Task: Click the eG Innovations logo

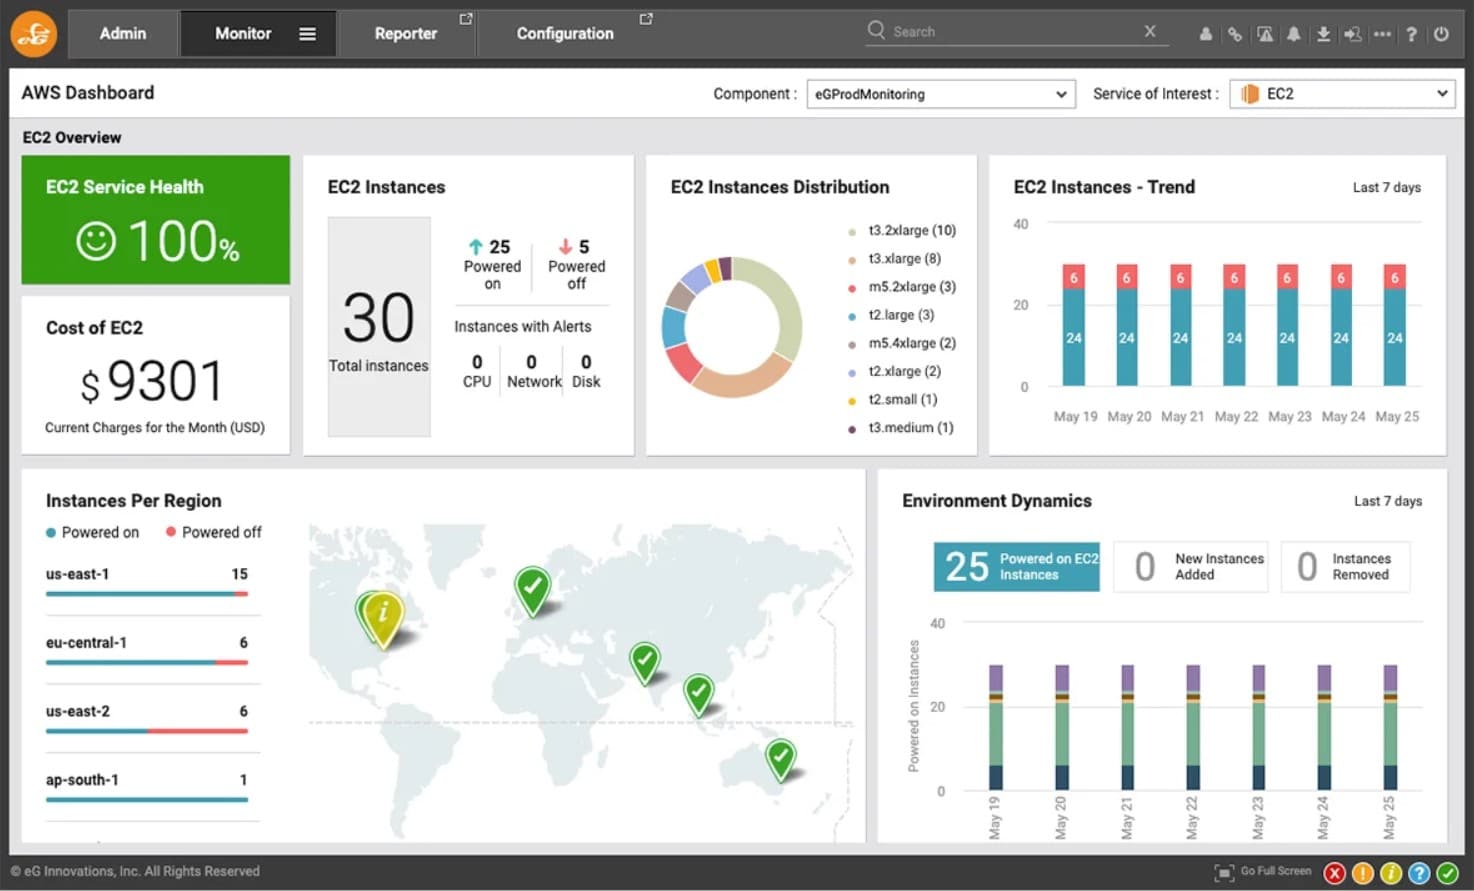Action: 34,34
